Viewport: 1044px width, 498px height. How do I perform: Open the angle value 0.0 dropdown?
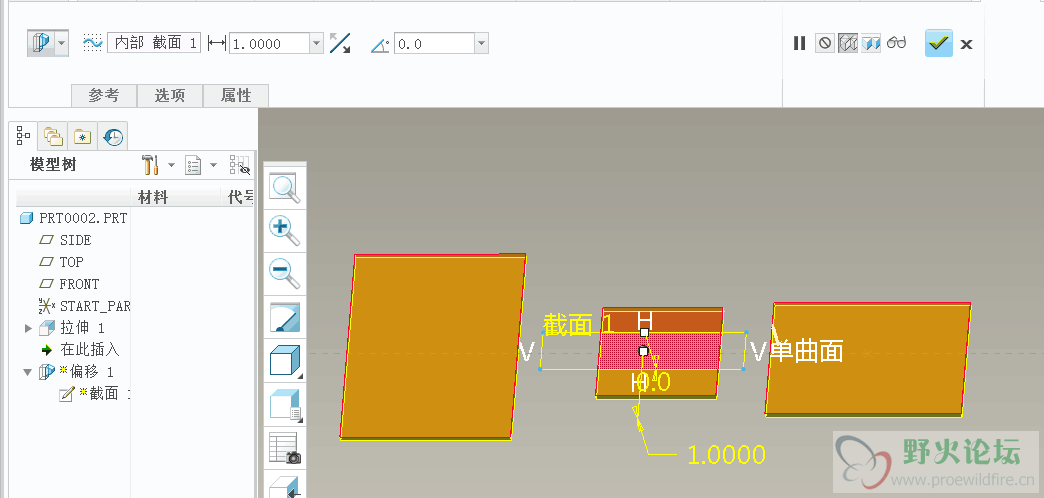(x=481, y=44)
